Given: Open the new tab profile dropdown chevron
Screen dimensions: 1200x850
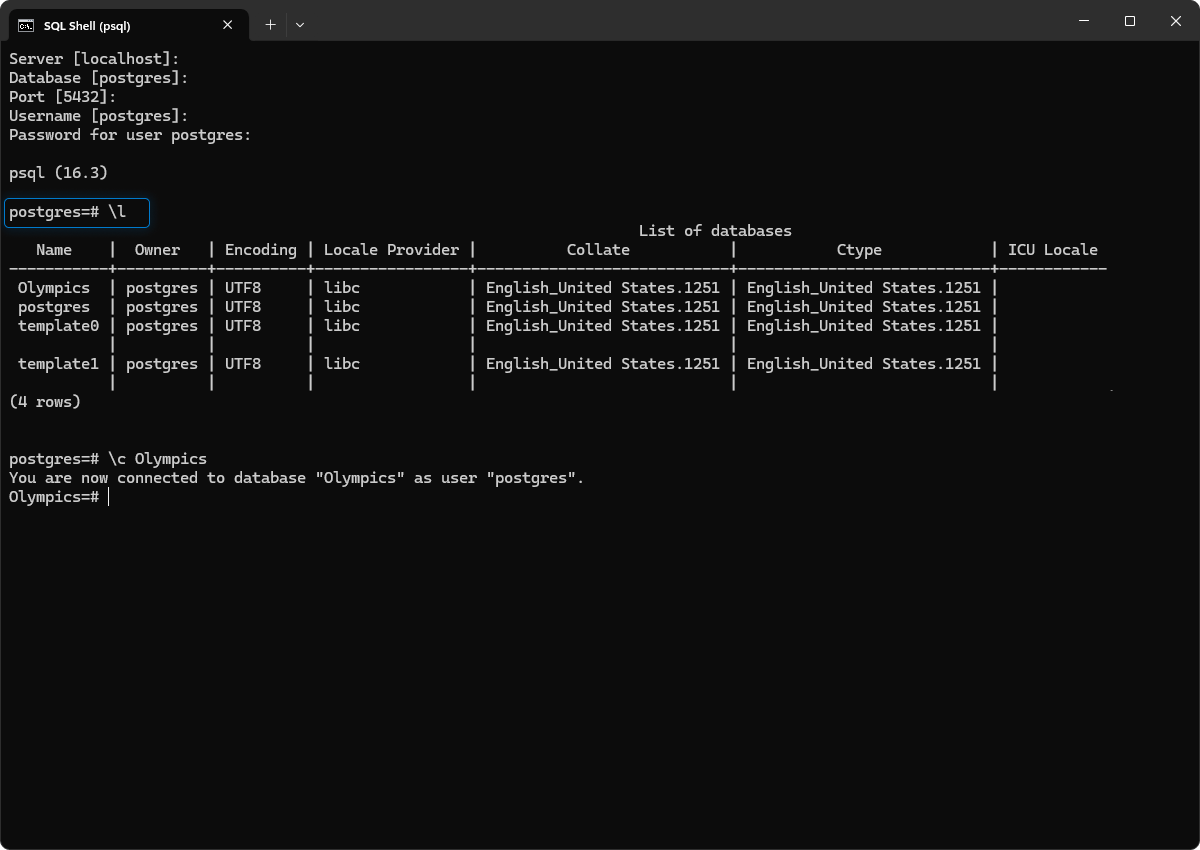Looking at the screenshot, I should [299, 24].
